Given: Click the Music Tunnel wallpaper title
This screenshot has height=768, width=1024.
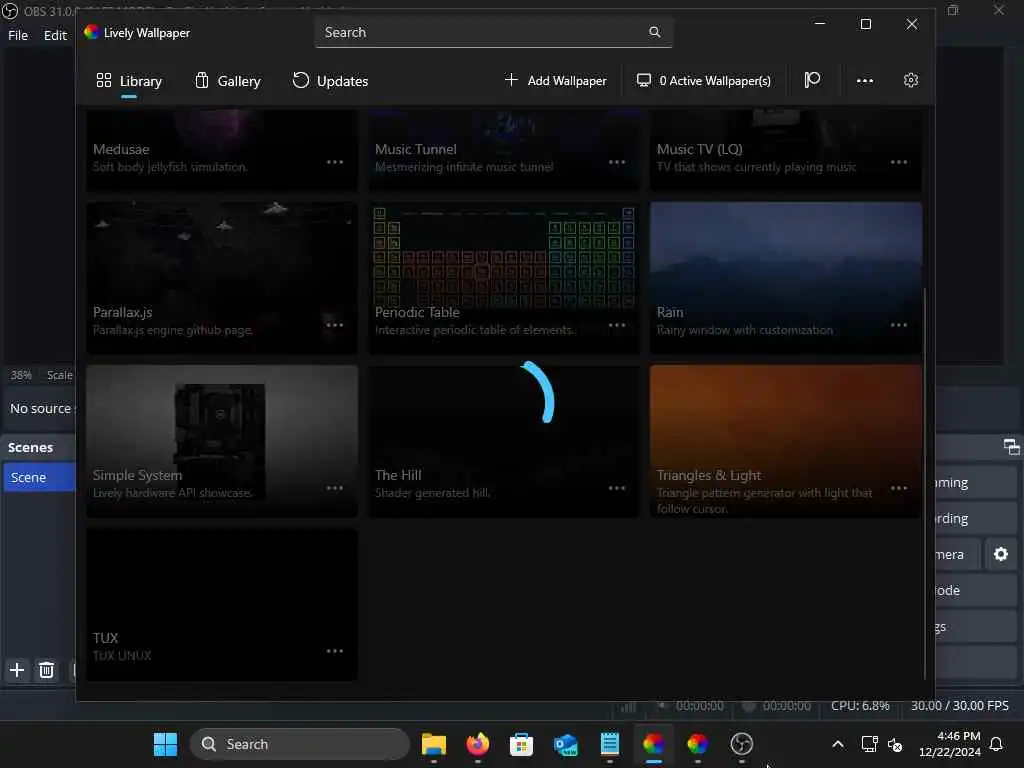Looking at the screenshot, I should click(x=415, y=150).
